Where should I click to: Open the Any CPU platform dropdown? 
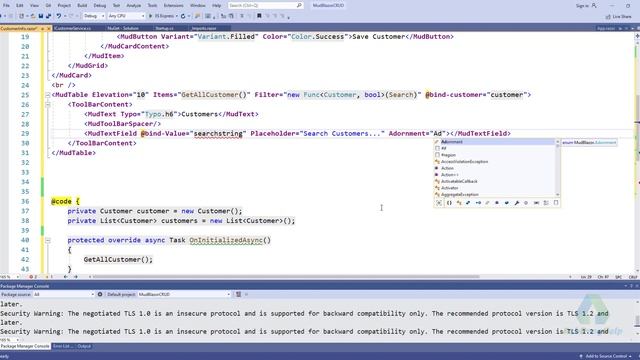tap(126, 16)
